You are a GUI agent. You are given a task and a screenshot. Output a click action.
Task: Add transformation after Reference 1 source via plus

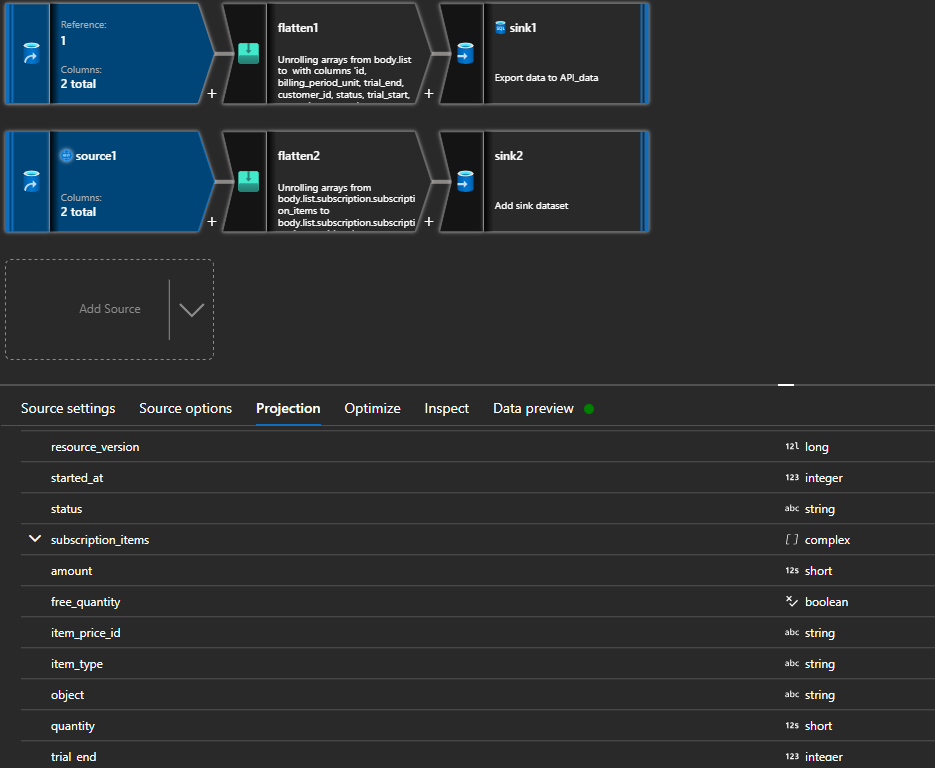click(212, 94)
